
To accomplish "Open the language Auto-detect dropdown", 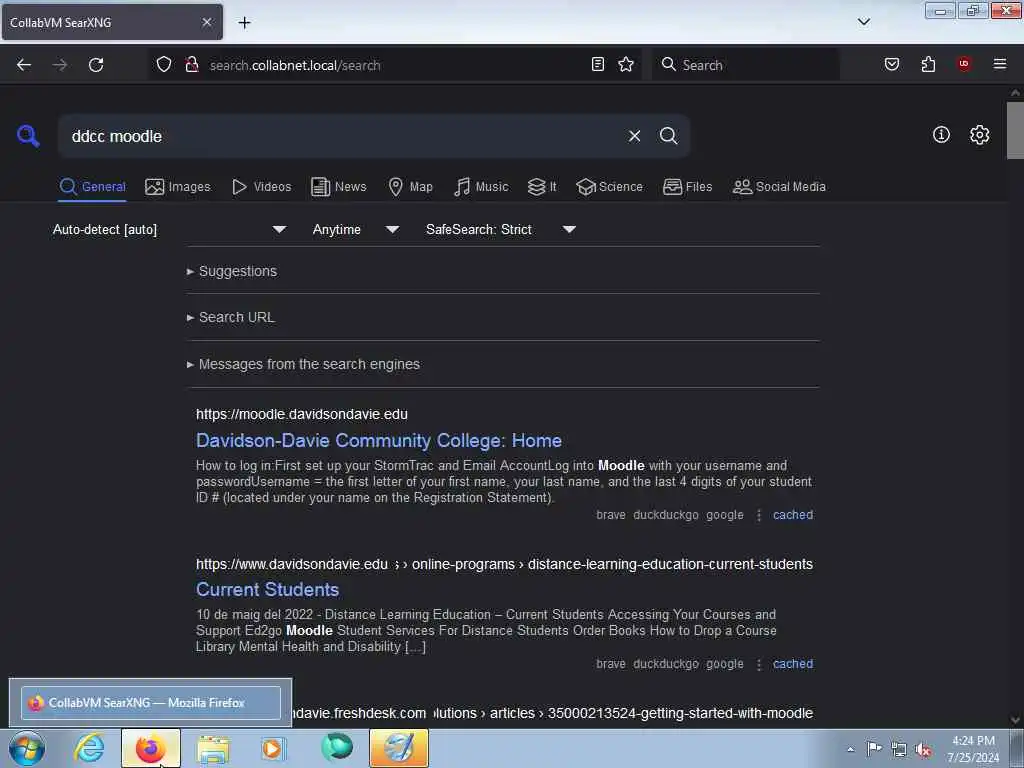I will 169,229.
